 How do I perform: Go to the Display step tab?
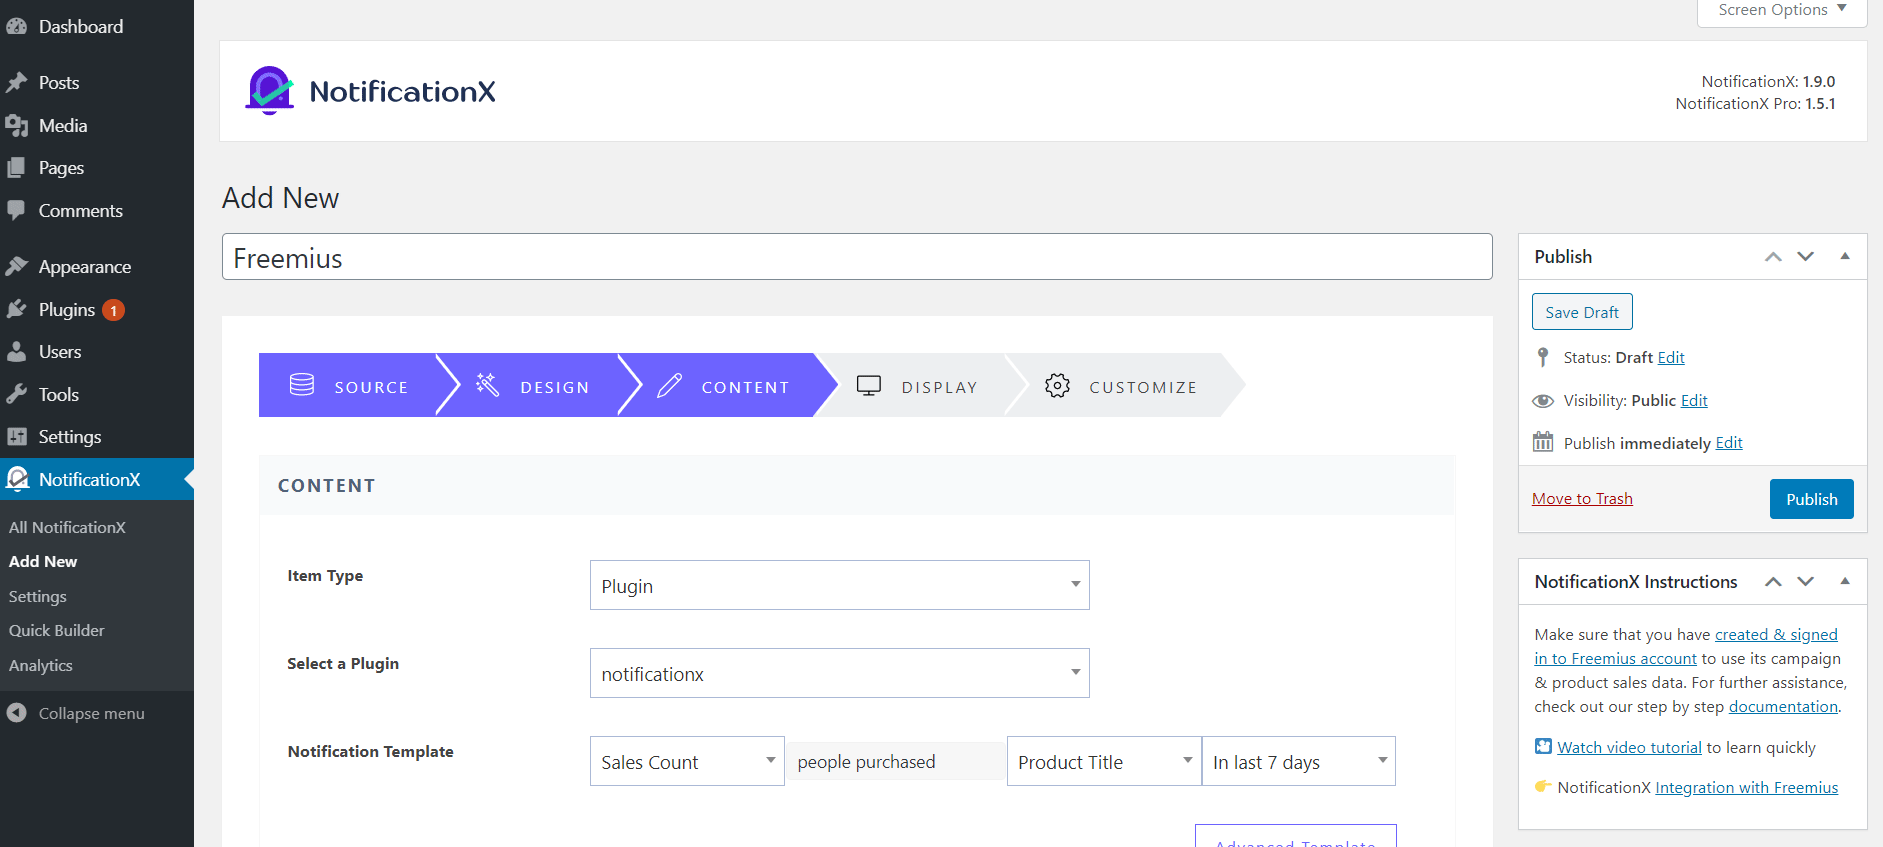tap(918, 385)
